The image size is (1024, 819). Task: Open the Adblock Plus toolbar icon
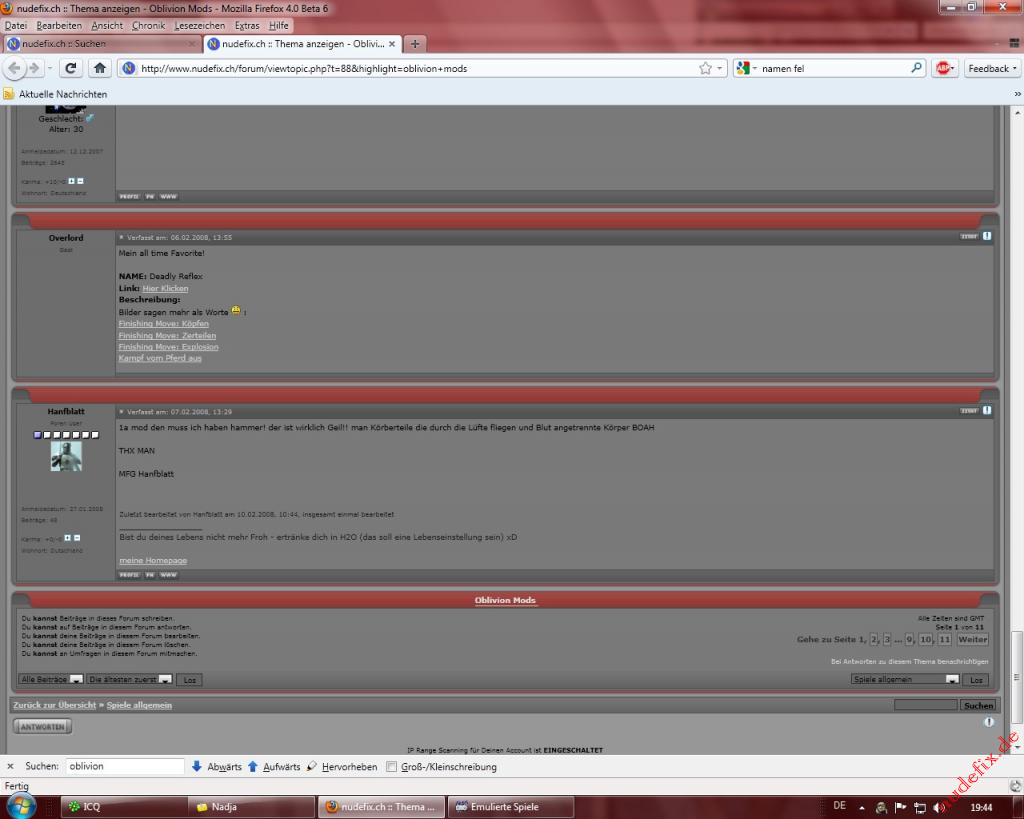[x=943, y=68]
